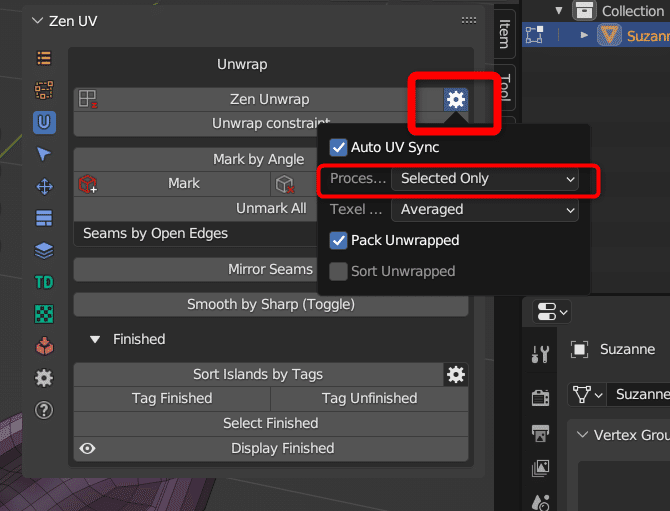Collapse the Collection tree arrow in the outliner
Screen dimensions: 670x511
point(559,11)
